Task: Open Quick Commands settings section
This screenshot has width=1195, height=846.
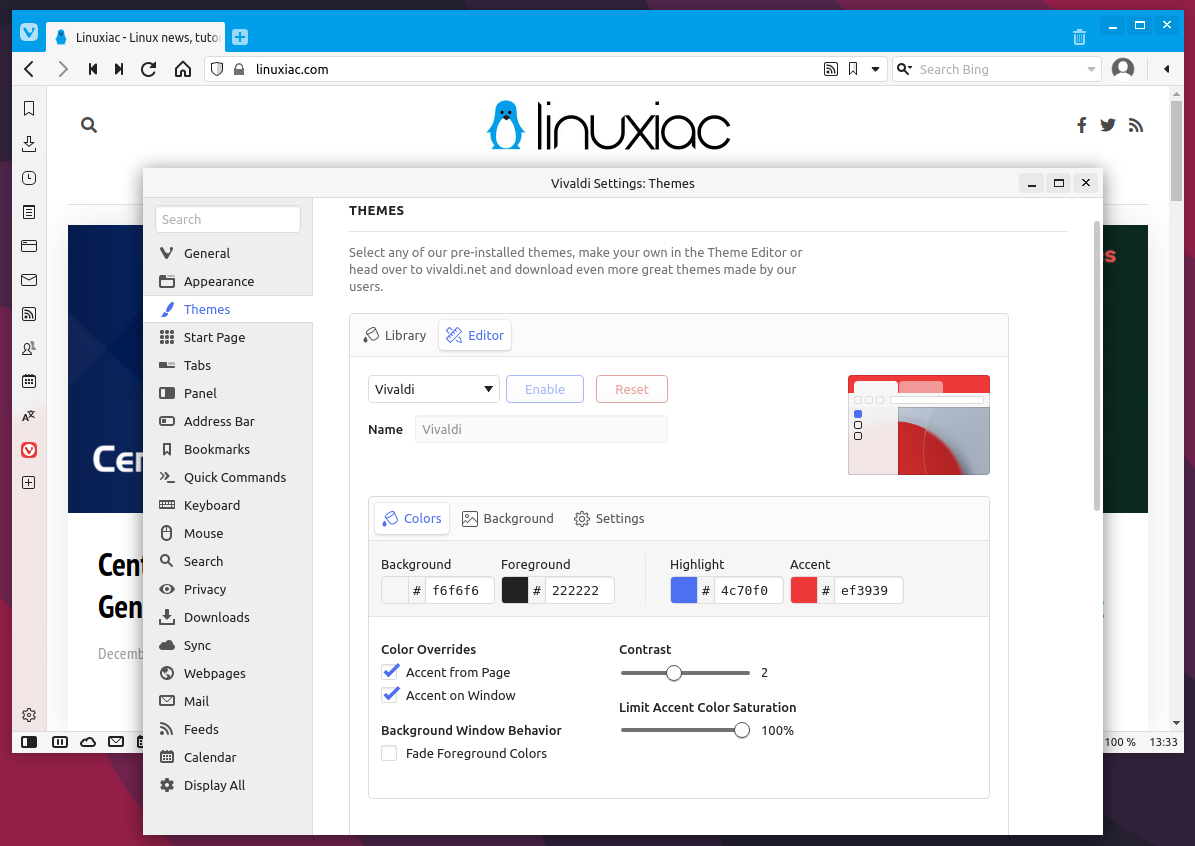Action: [228, 477]
